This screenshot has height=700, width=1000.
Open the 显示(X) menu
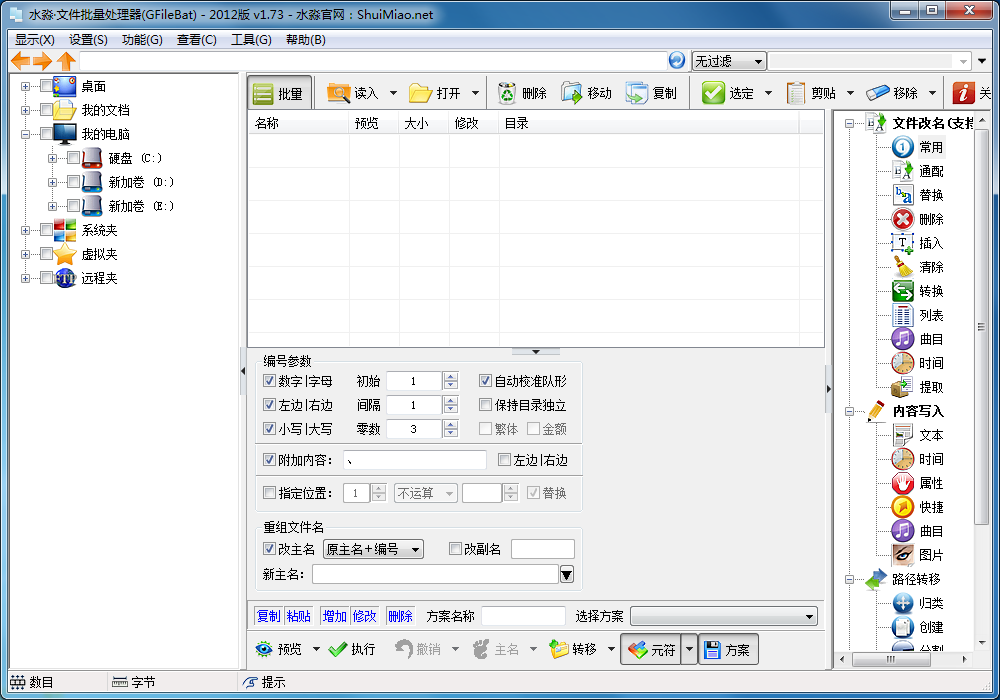[34, 40]
